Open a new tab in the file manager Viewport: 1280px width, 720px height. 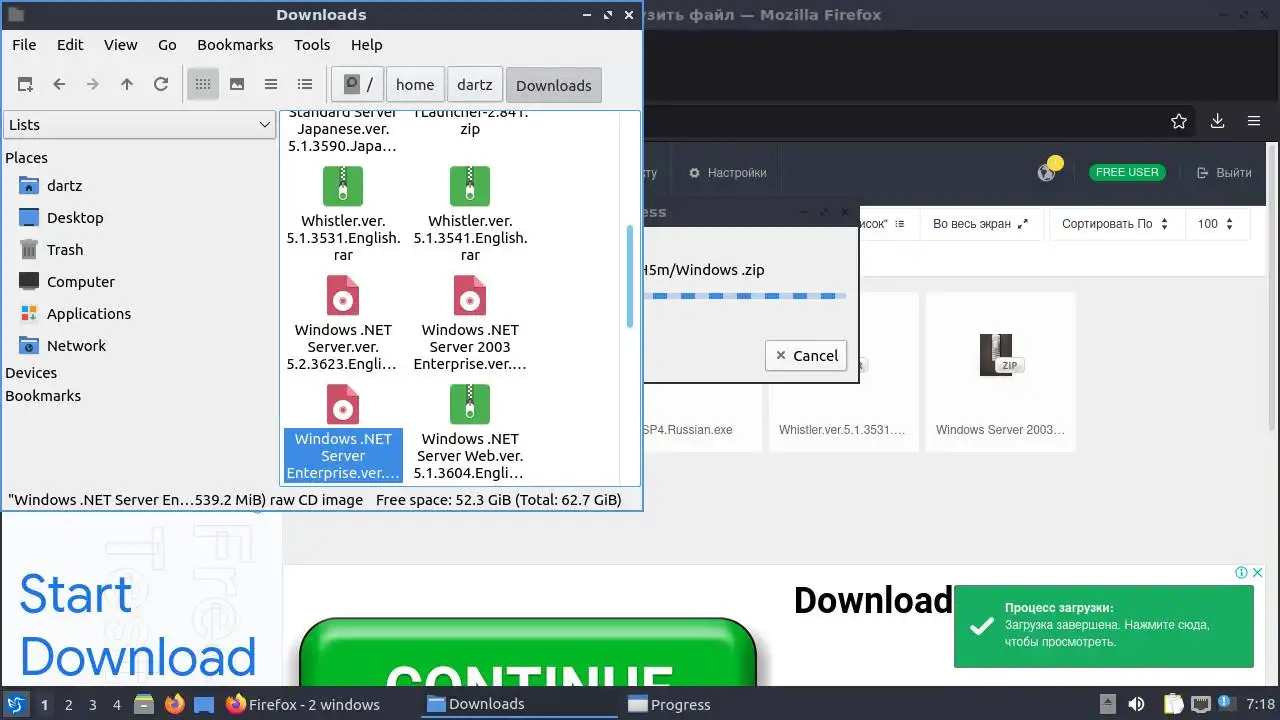tap(25, 85)
